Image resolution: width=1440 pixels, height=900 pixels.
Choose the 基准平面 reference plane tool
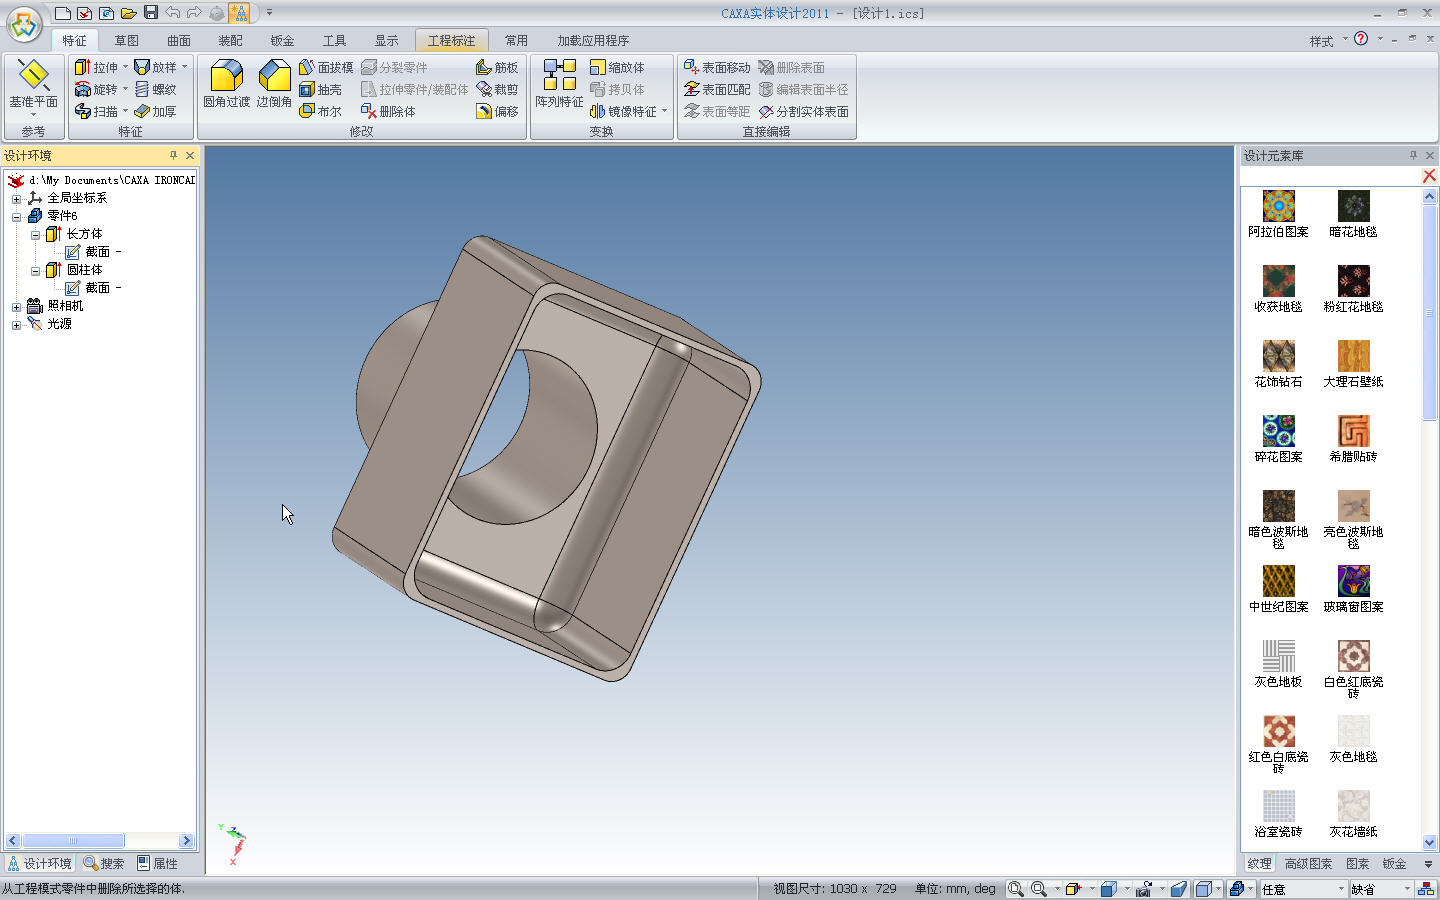[x=33, y=83]
